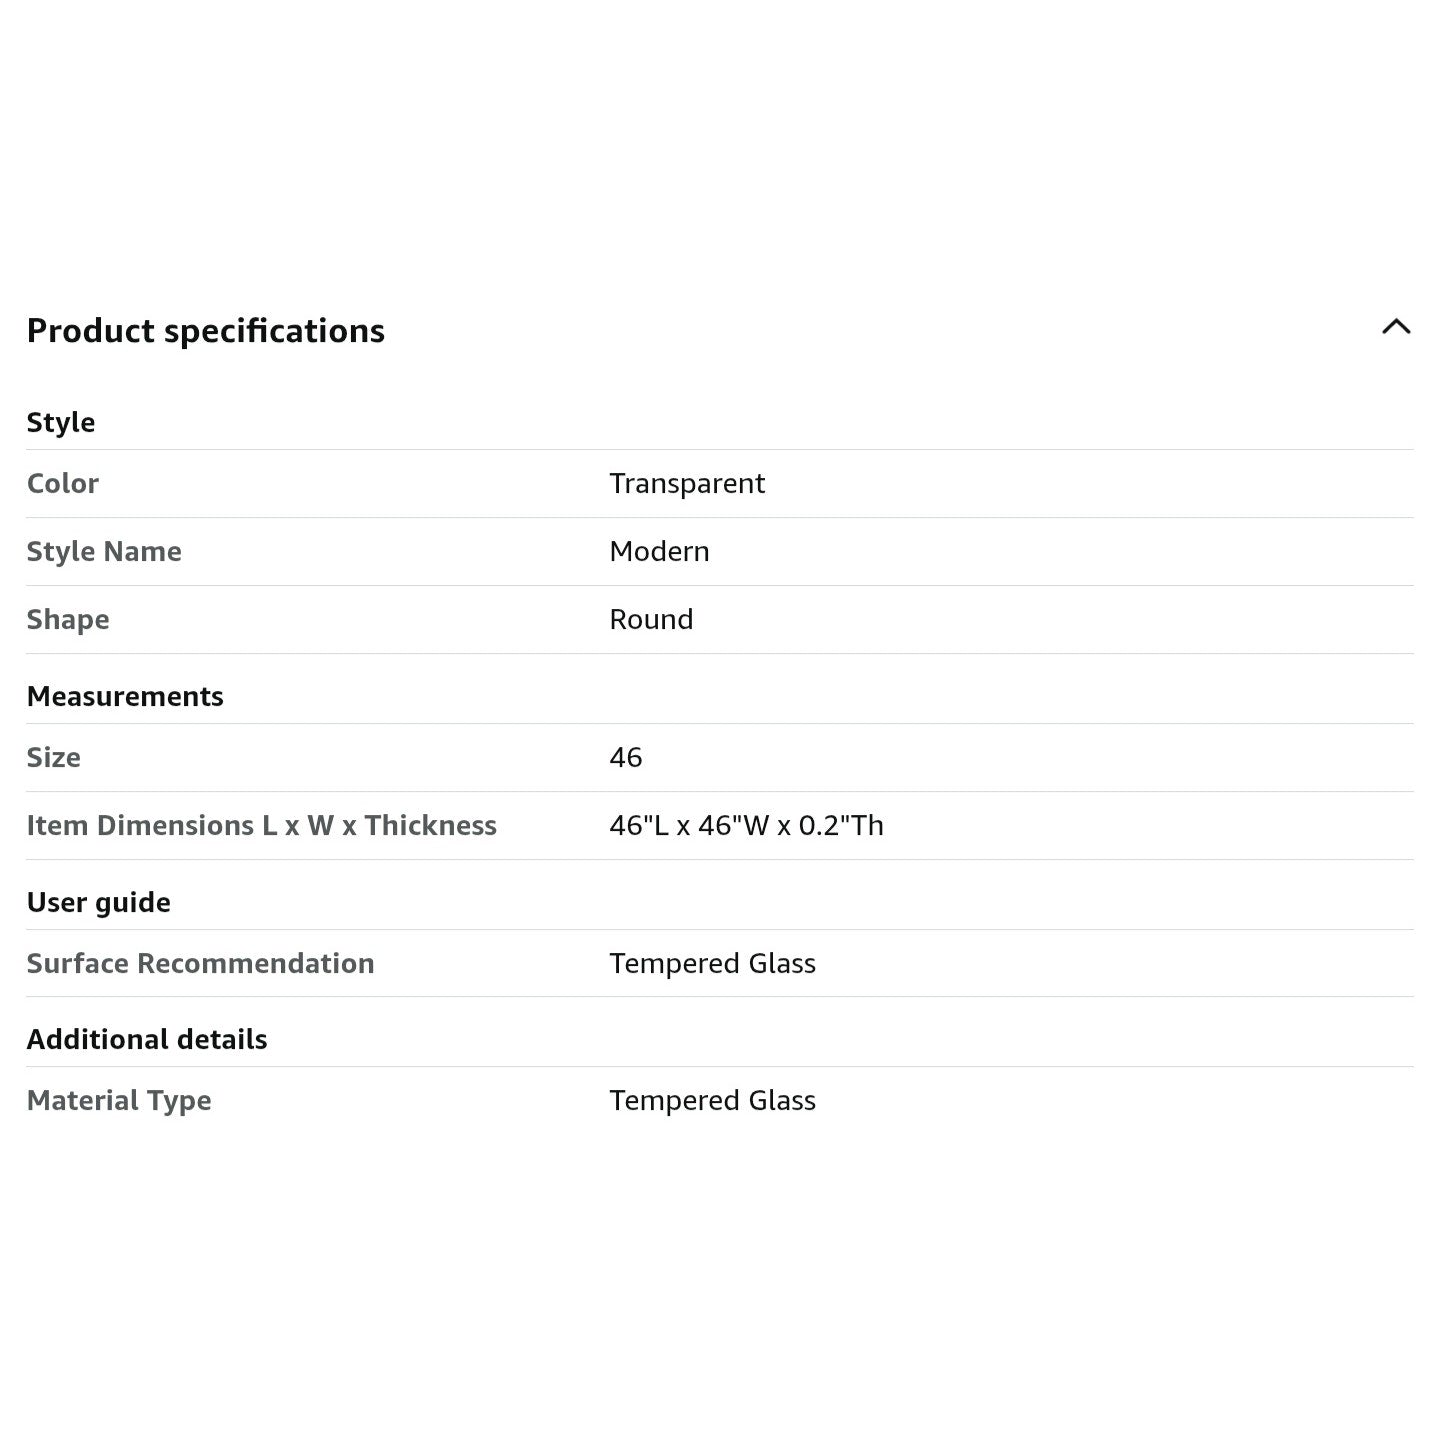
Task: Click the Shape label
Action: click(68, 620)
